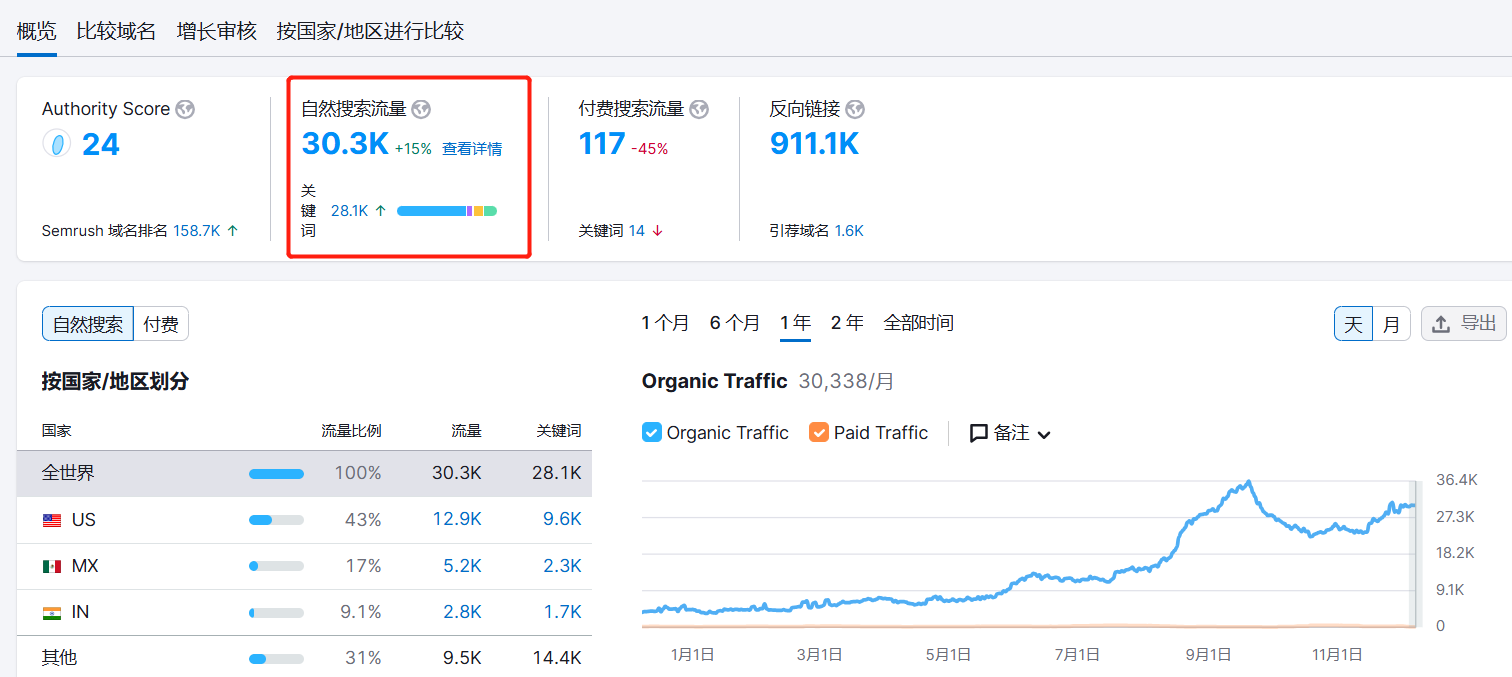Open the 备注 dropdown
Image resolution: width=1512 pixels, height=677 pixels.
(x=1010, y=433)
